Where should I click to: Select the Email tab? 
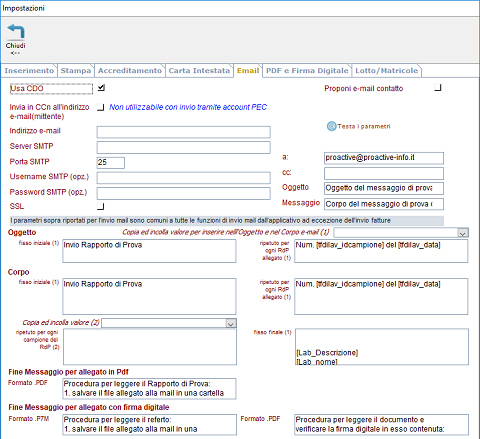(248, 71)
